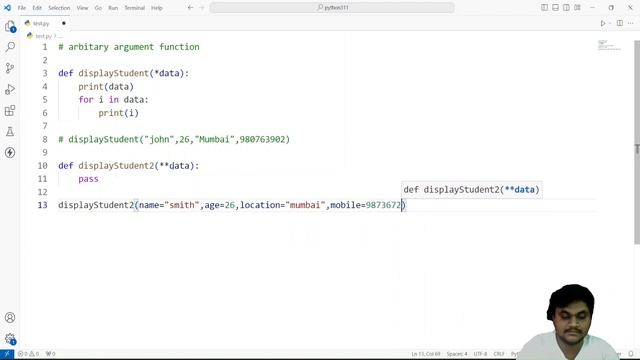640x360 pixels.
Task: Open notifications bell in status bar
Action: point(631,354)
